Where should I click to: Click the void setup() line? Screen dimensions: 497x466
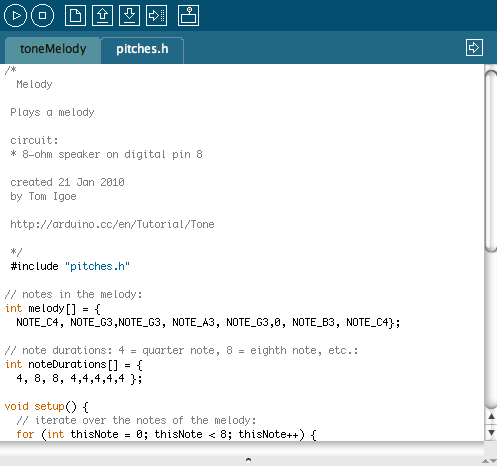[47, 407]
